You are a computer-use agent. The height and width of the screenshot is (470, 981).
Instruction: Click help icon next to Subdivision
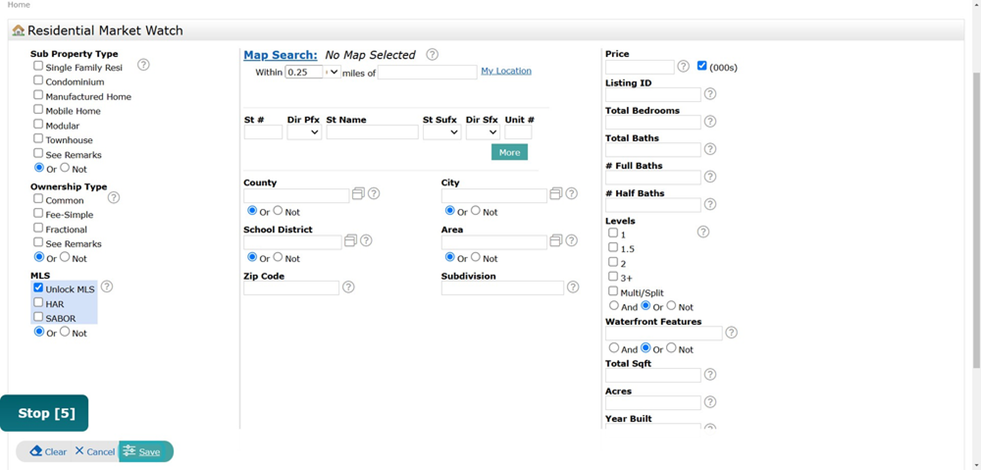coord(573,287)
